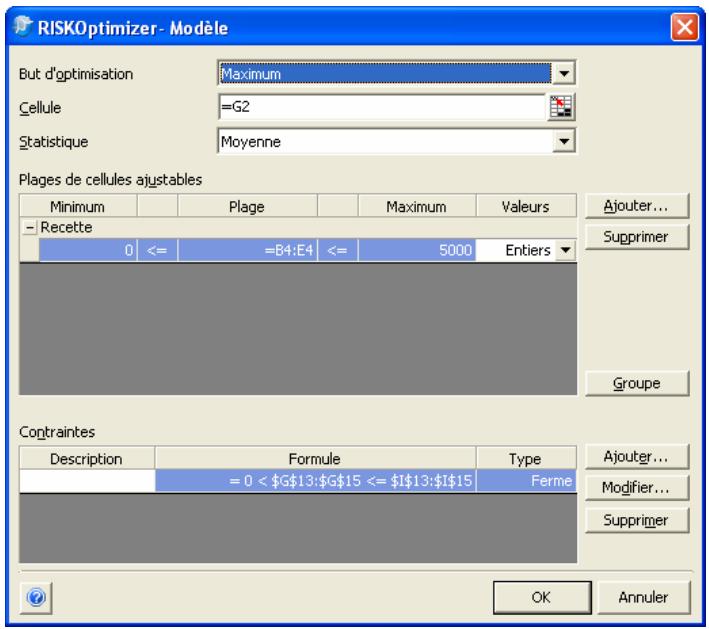Click Supprimer for adjustable cell ranges
The image size is (709, 629).
point(637,236)
